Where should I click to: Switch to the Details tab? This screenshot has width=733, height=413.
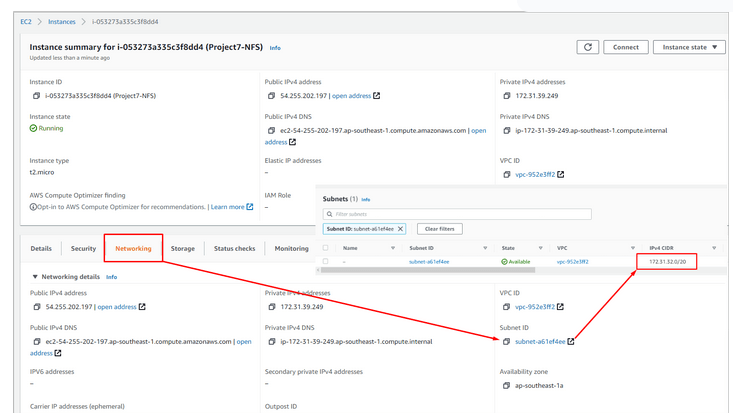click(41, 248)
